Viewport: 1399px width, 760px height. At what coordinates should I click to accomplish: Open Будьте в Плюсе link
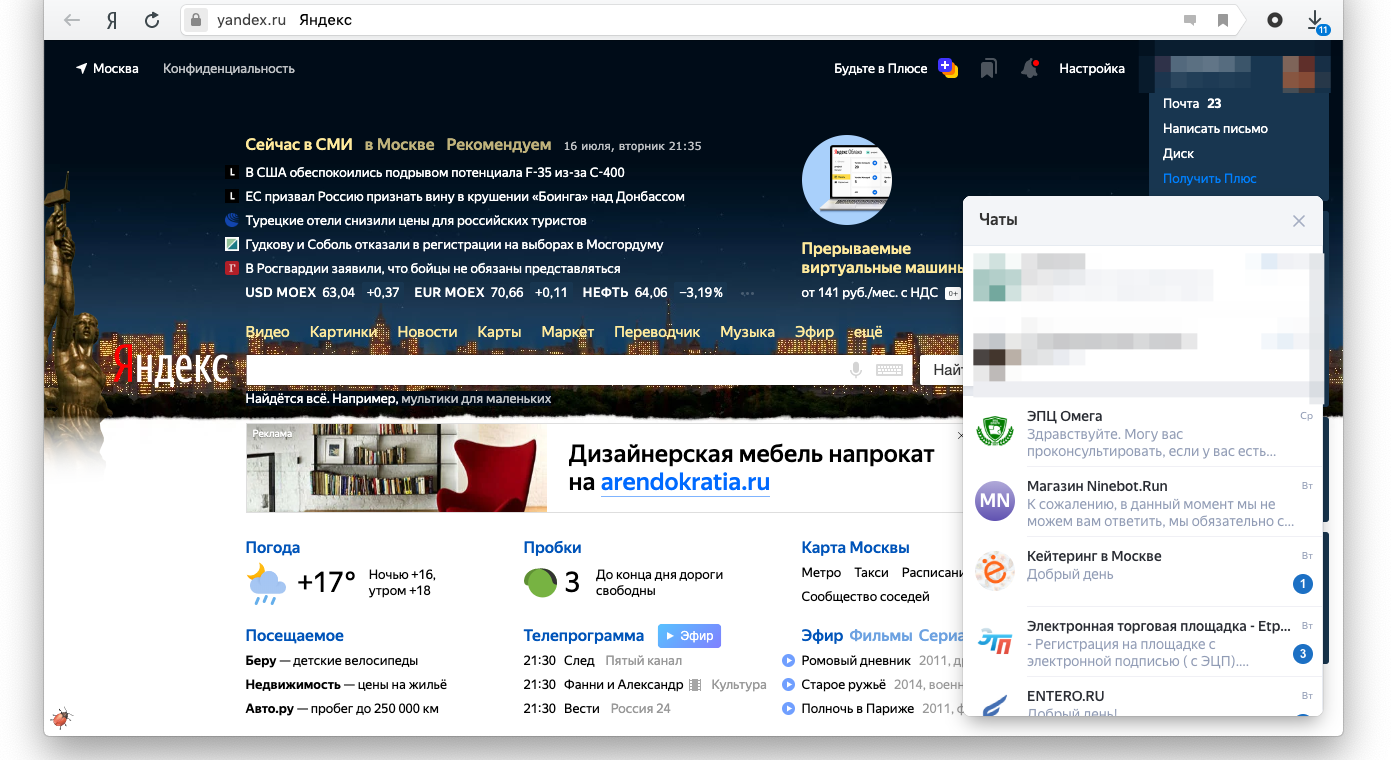click(x=881, y=69)
